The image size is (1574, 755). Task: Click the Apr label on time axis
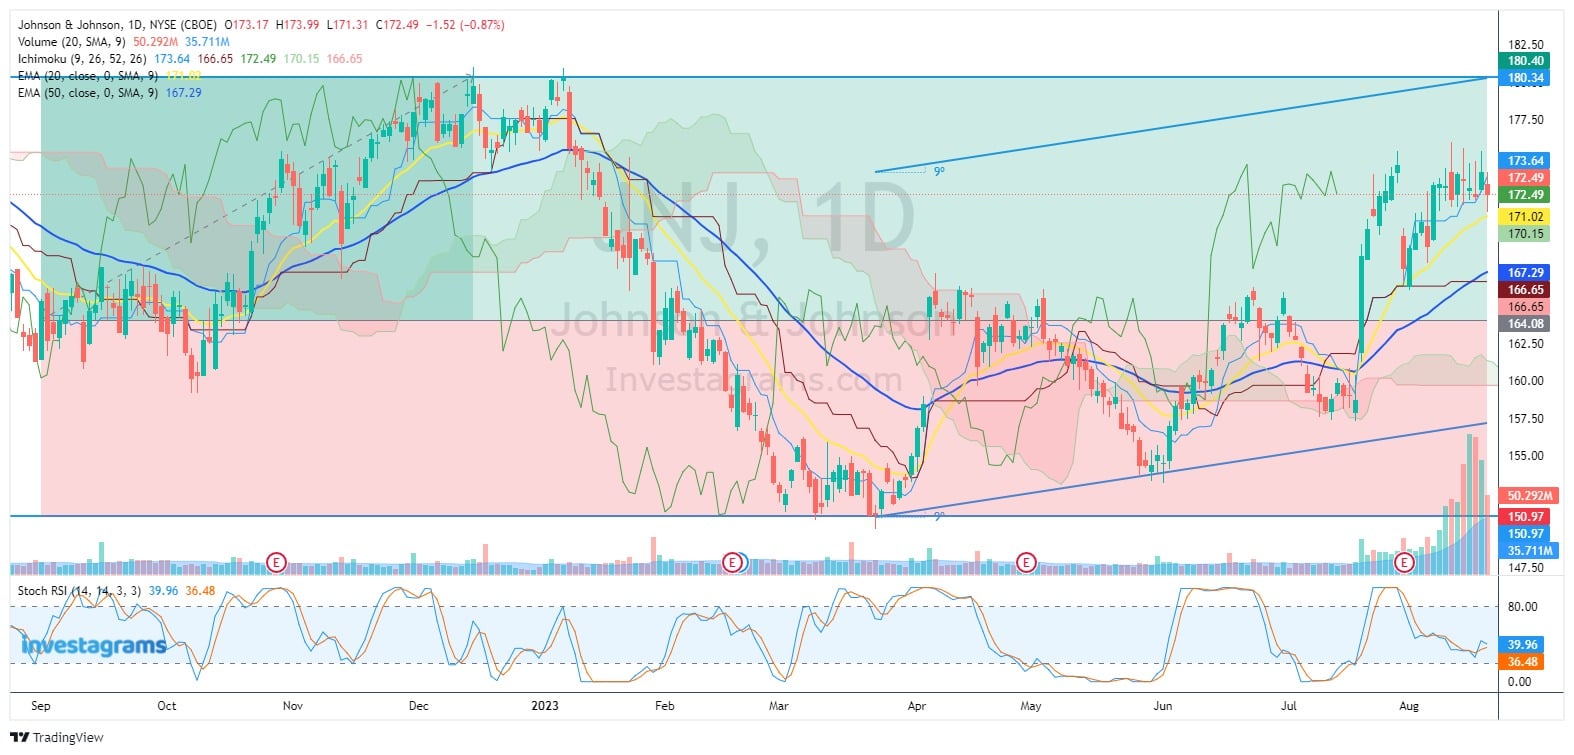click(x=917, y=706)
